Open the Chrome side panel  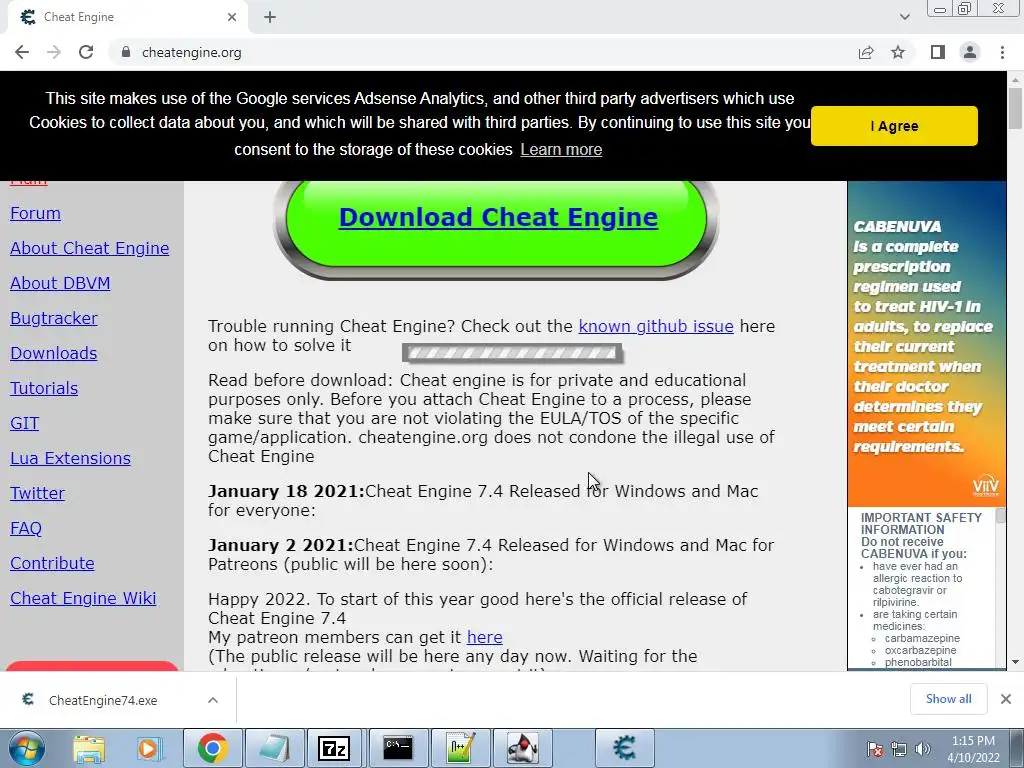tap(938, 52)
